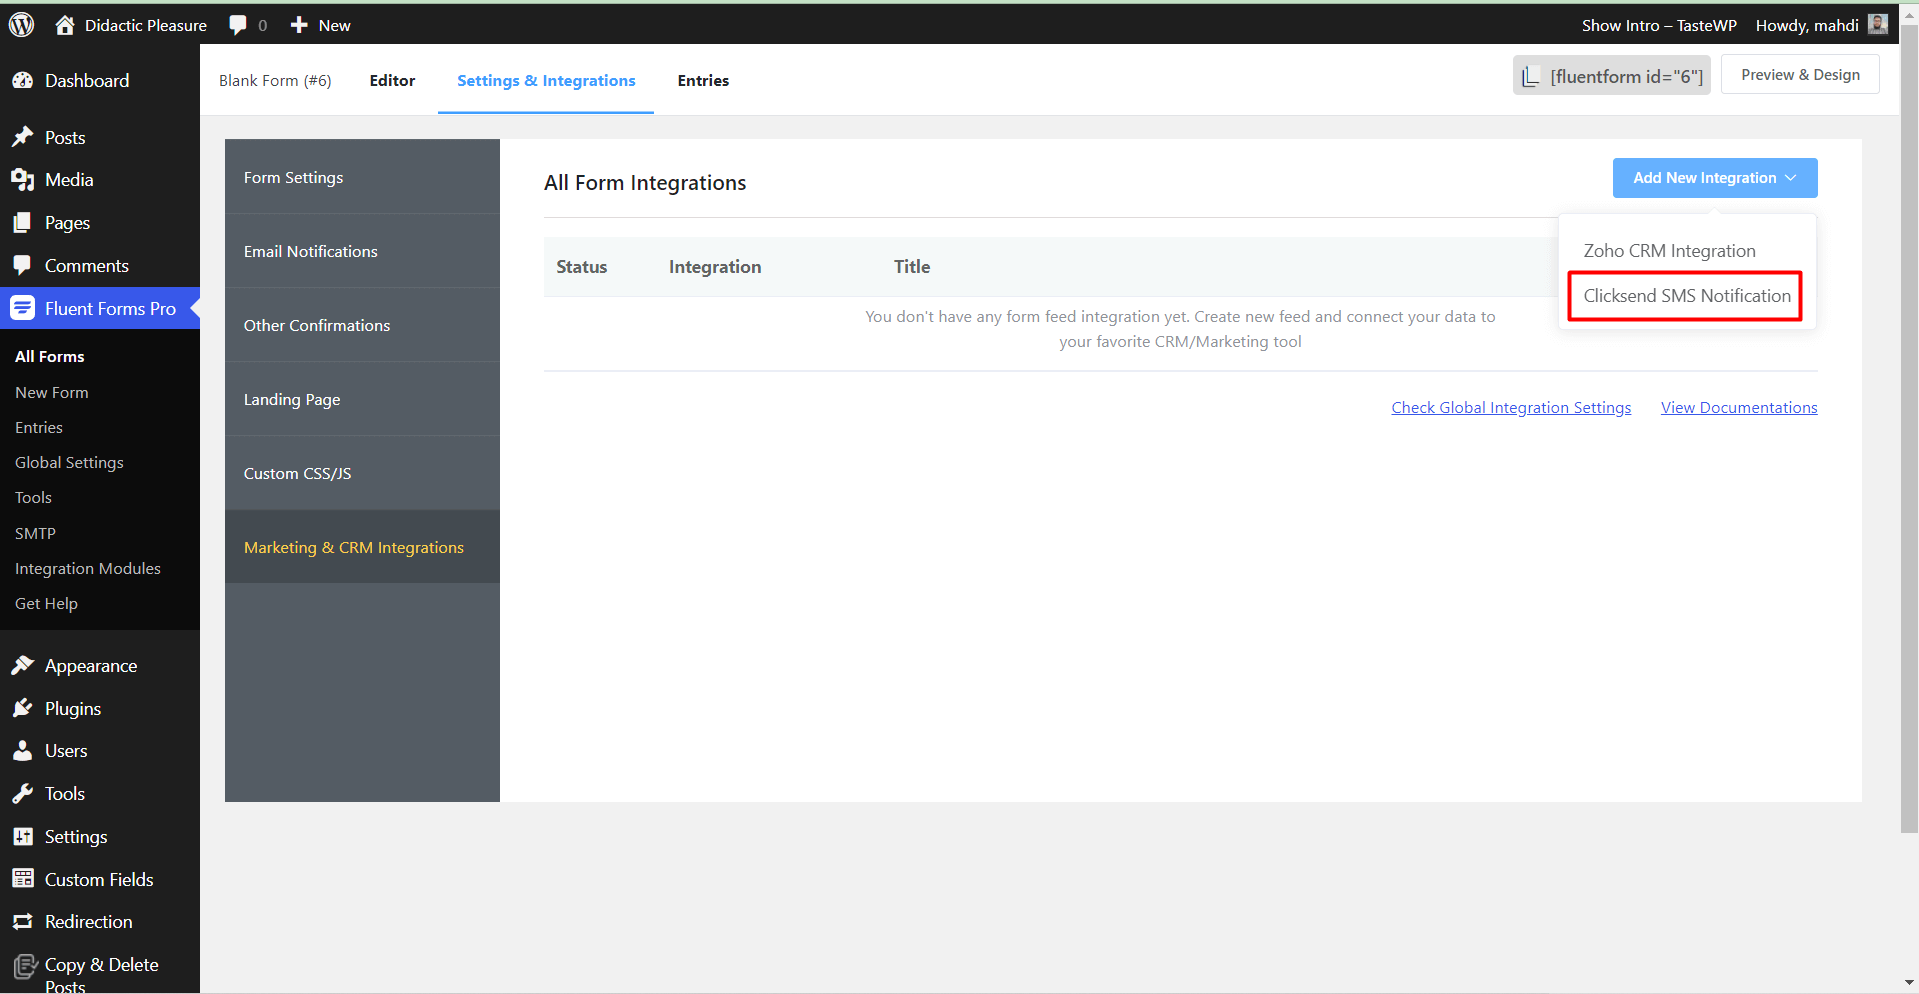Open Other Confirmations settings
Screen dimensions: 1919x994
pos(362,325)
